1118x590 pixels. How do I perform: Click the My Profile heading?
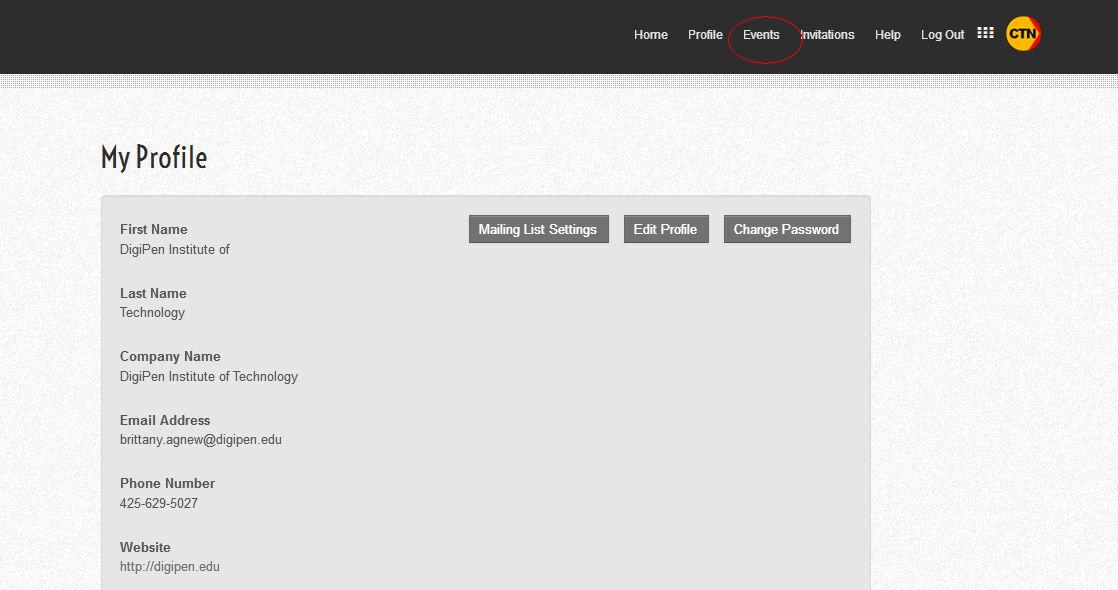tap(154, 158)
